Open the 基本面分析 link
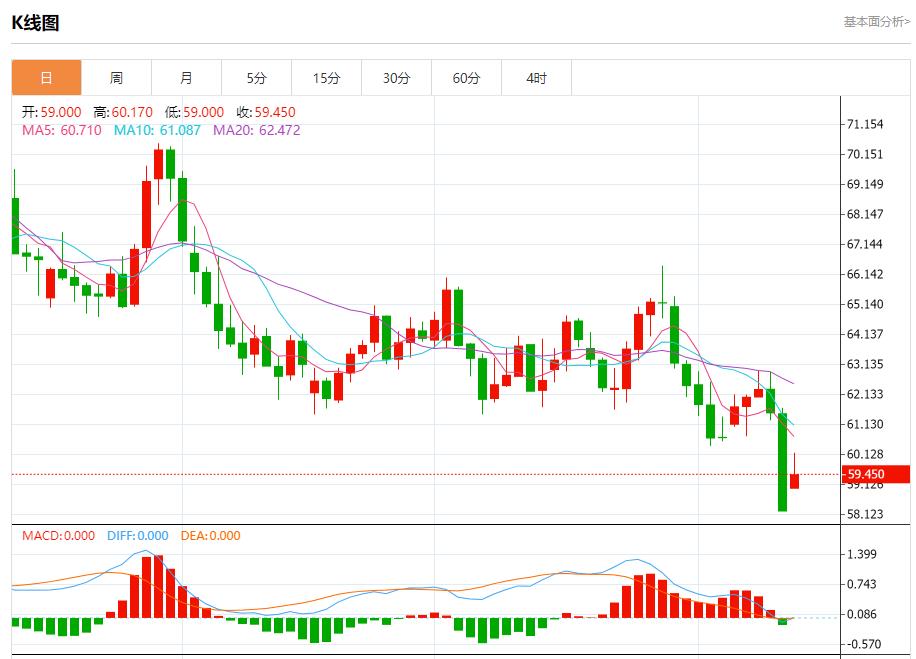916x659 pixels. 876,21
